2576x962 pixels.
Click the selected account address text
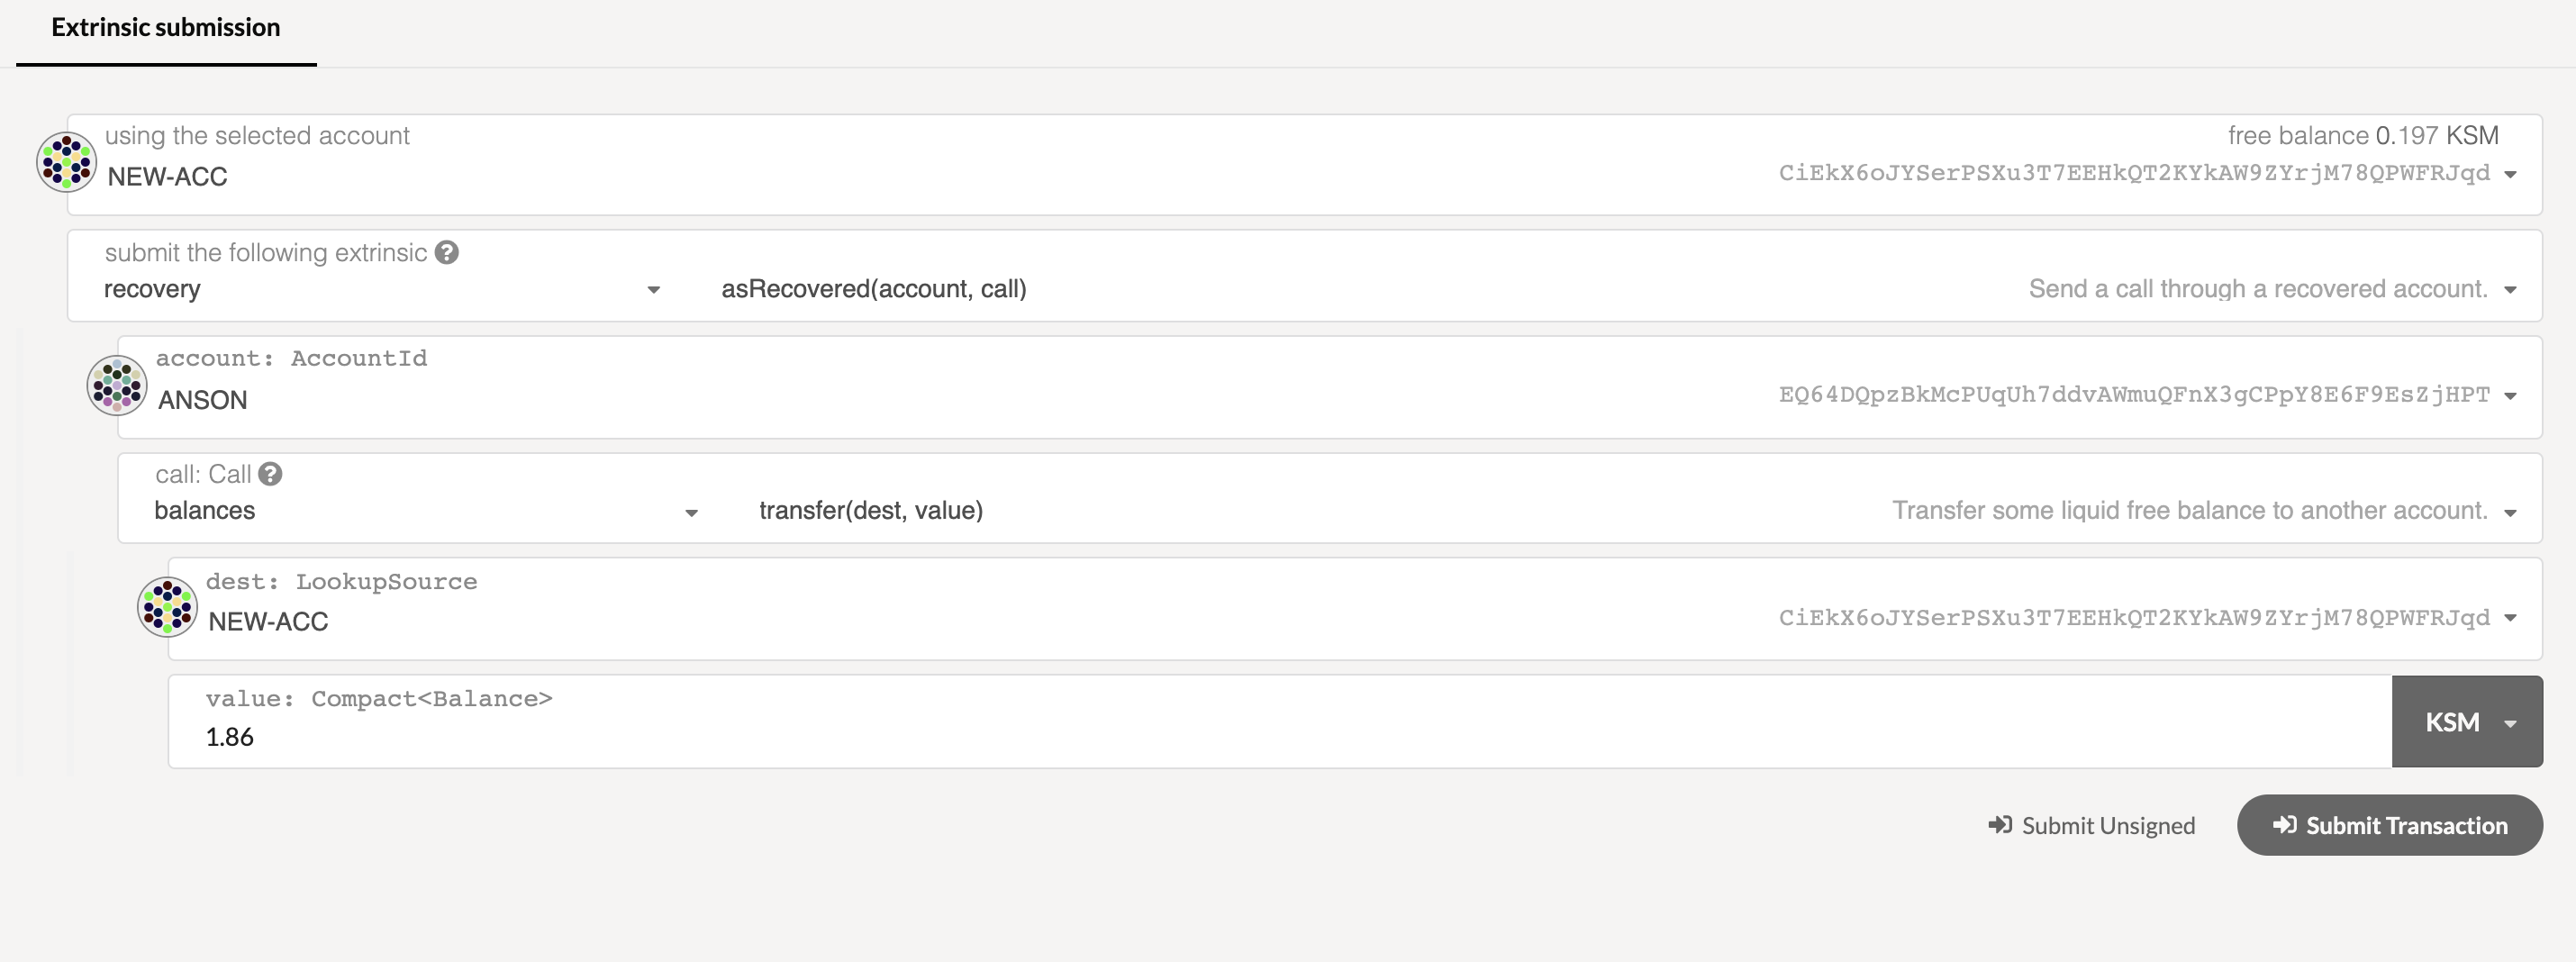pyautogui.click(x=2134, y=173)
